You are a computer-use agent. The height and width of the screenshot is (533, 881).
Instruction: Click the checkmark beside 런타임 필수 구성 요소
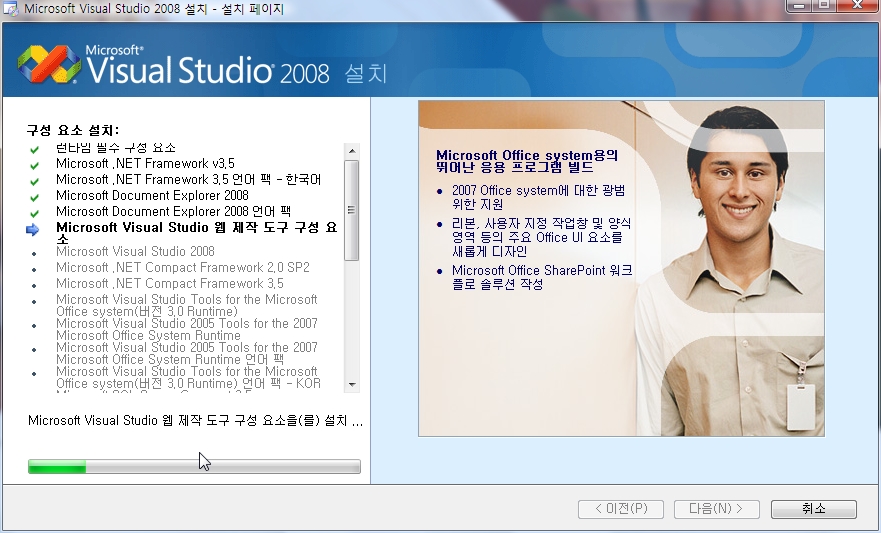[x=34, y=149]
